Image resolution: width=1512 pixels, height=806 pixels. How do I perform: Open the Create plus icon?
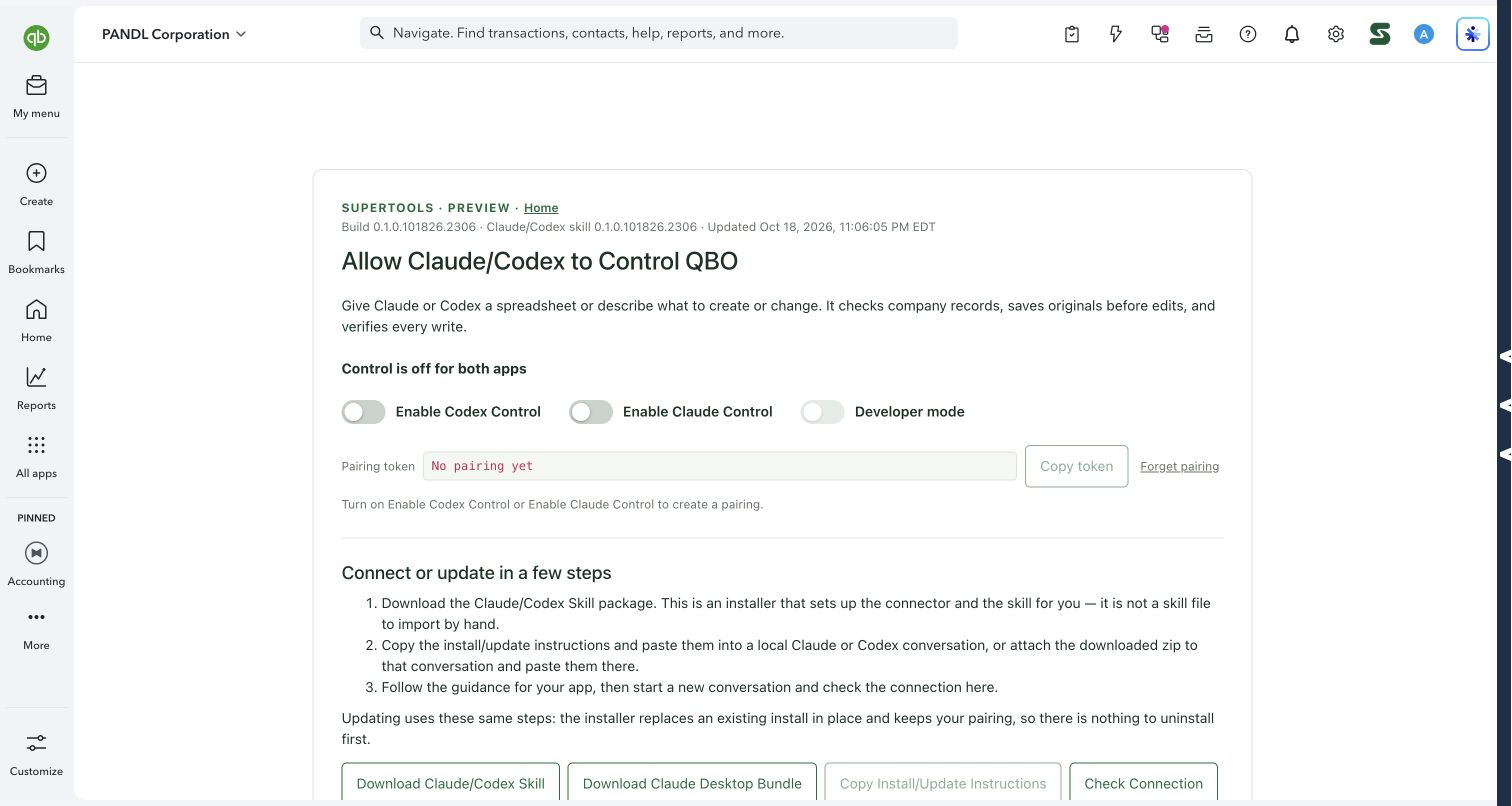(x=36, y=173)
